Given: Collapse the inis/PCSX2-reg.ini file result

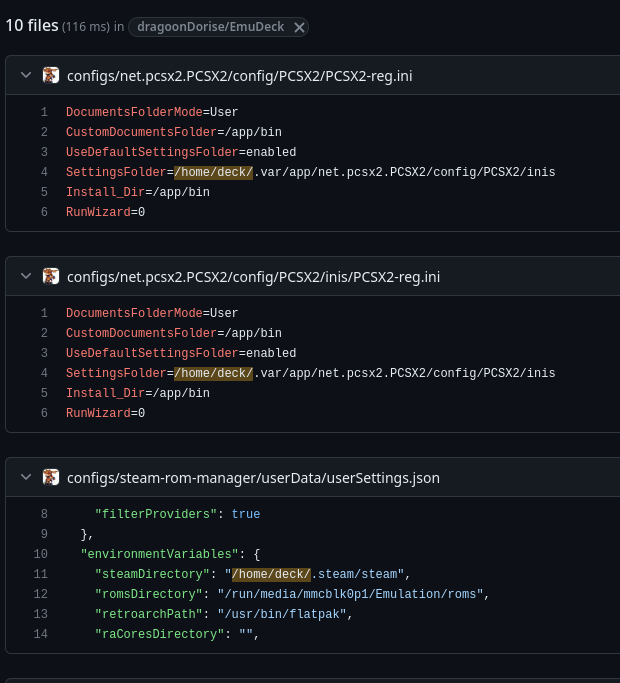Looking at the screenshot, I should 25,276.
